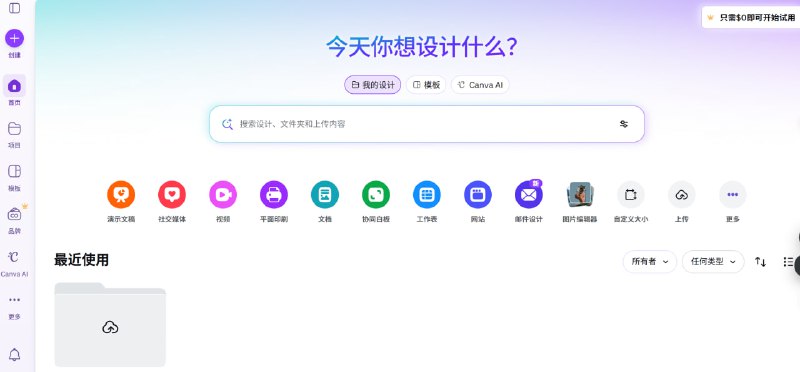Create a Doc (文档)

tap(325, 195)
